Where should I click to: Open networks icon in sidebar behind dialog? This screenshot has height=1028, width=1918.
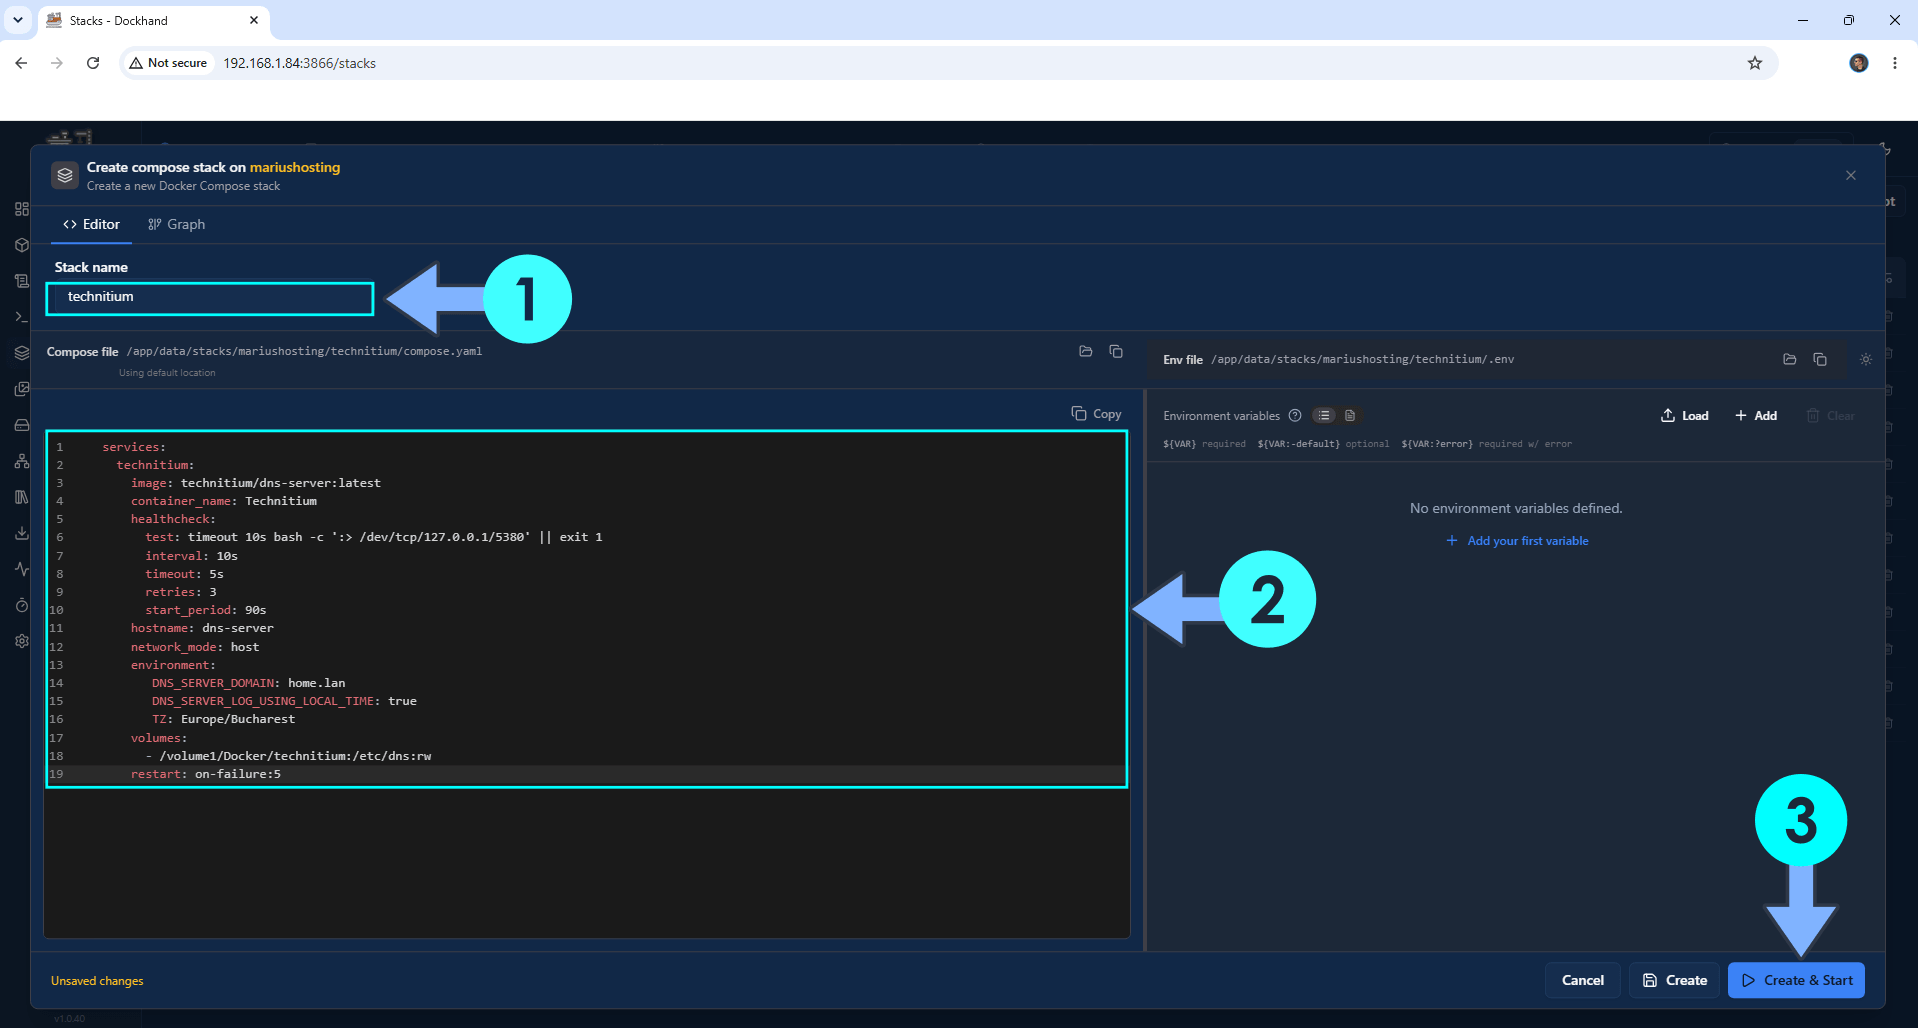tap(22, 461)
